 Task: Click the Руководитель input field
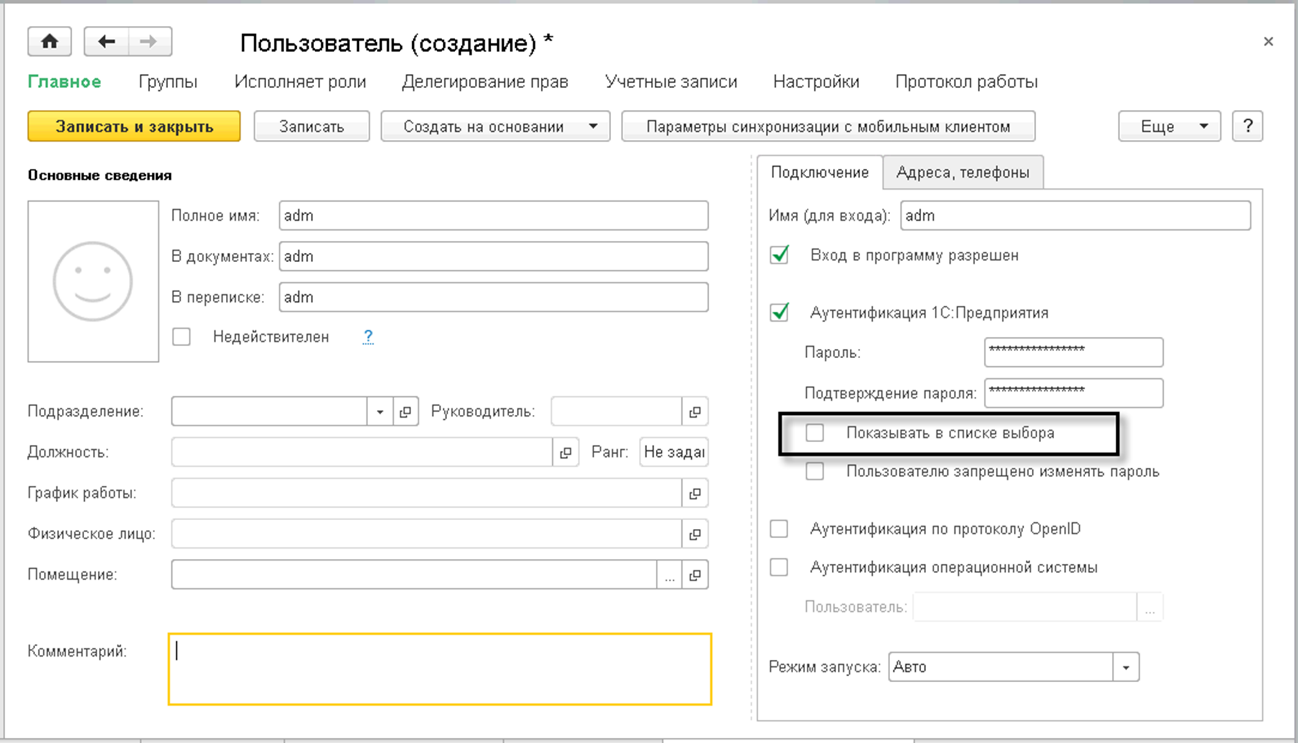[617, 412]
